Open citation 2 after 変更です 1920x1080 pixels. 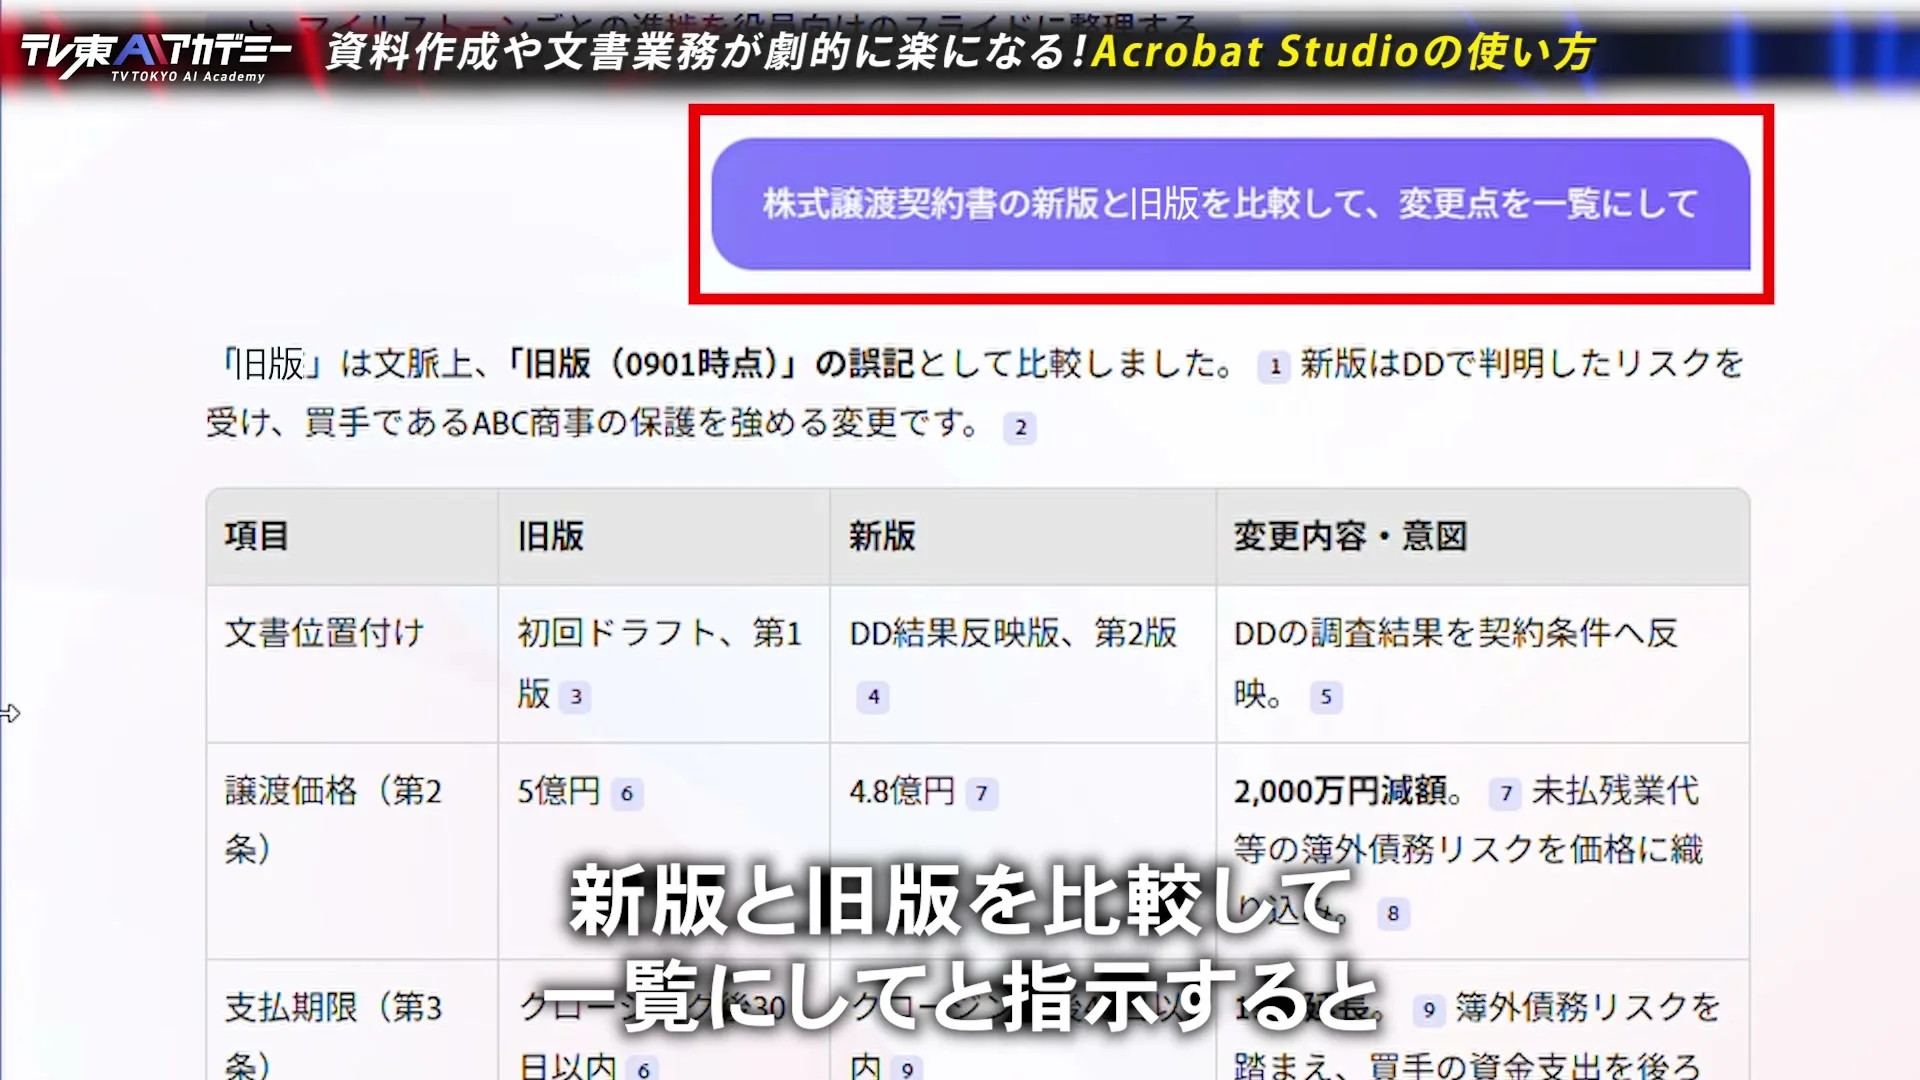(x=1020, y=428)
